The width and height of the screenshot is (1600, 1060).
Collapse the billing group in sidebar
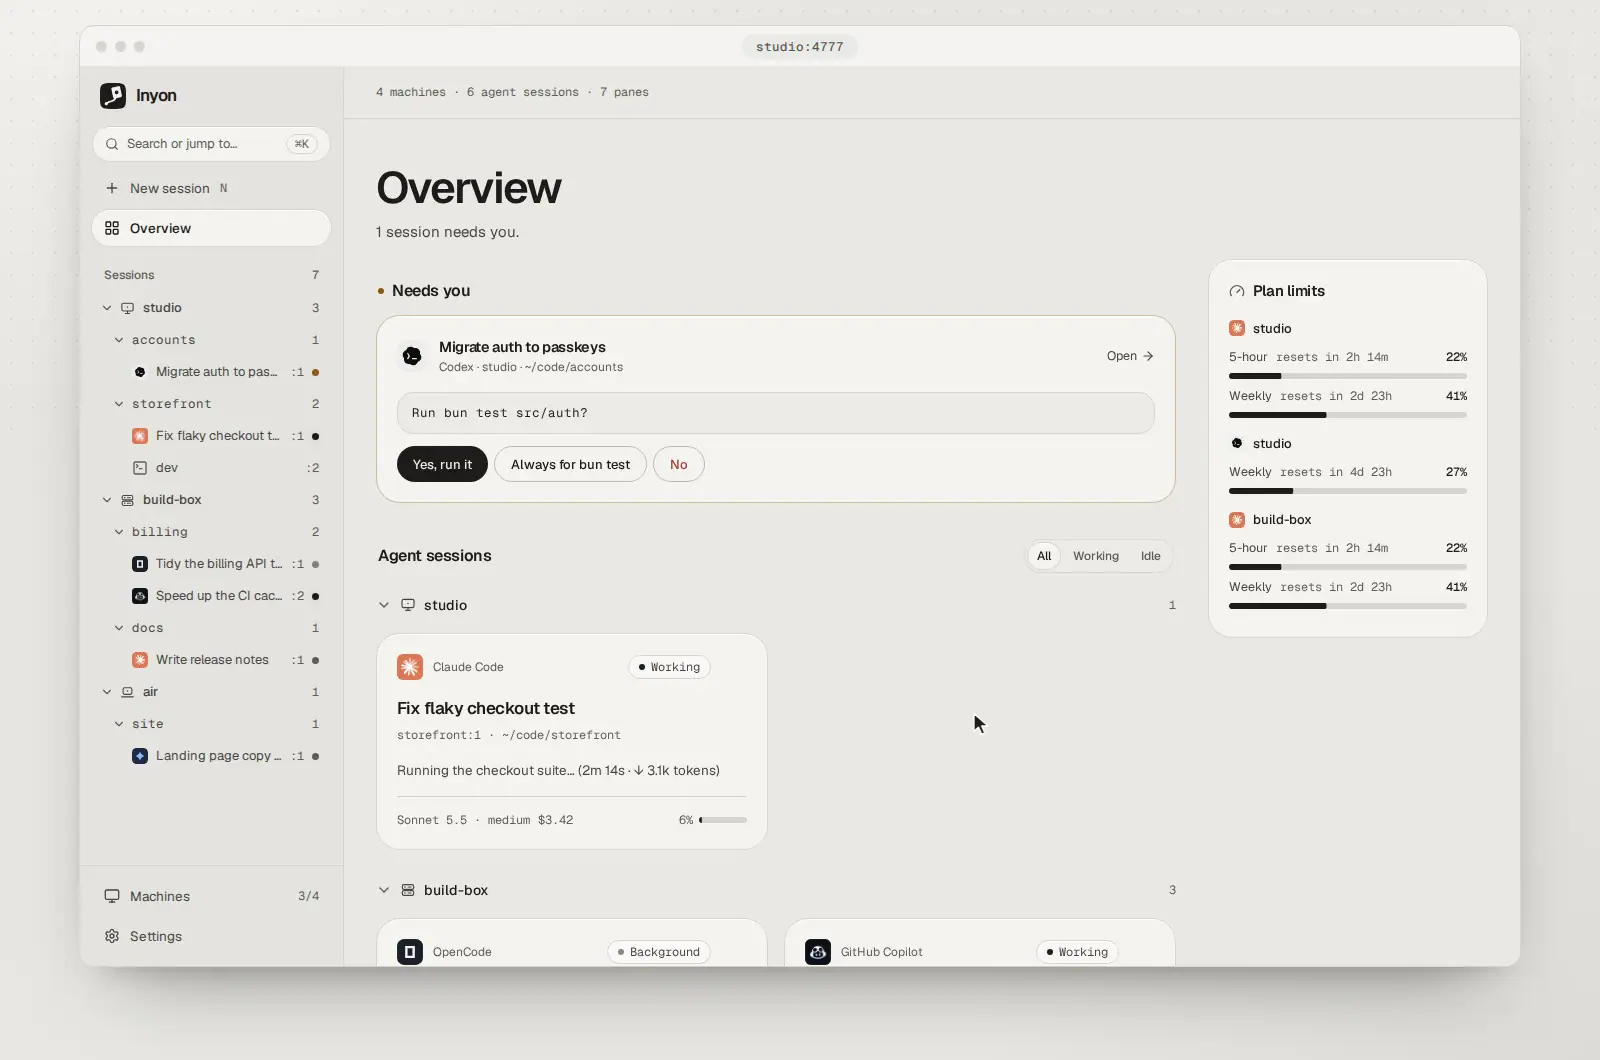(119, 532)
